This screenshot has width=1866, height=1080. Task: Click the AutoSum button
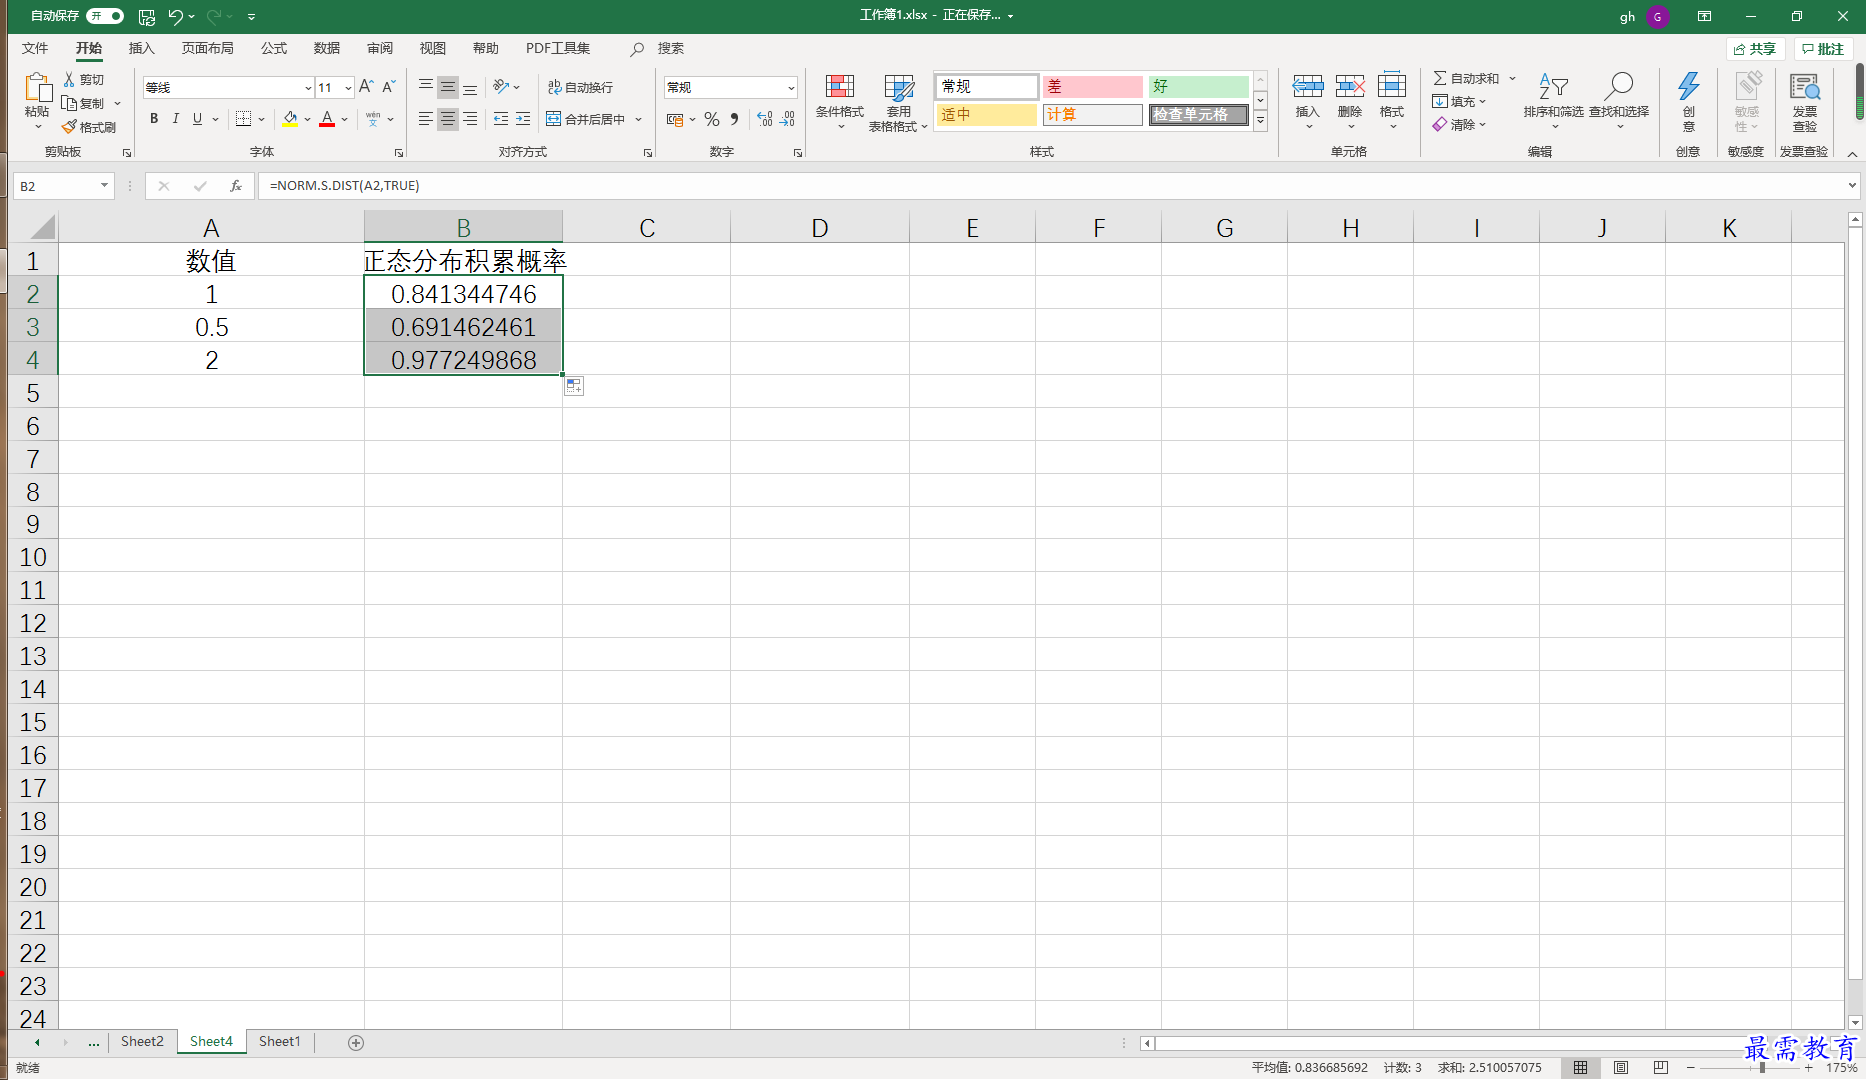pyautogui.click(x=1466, y=78)
